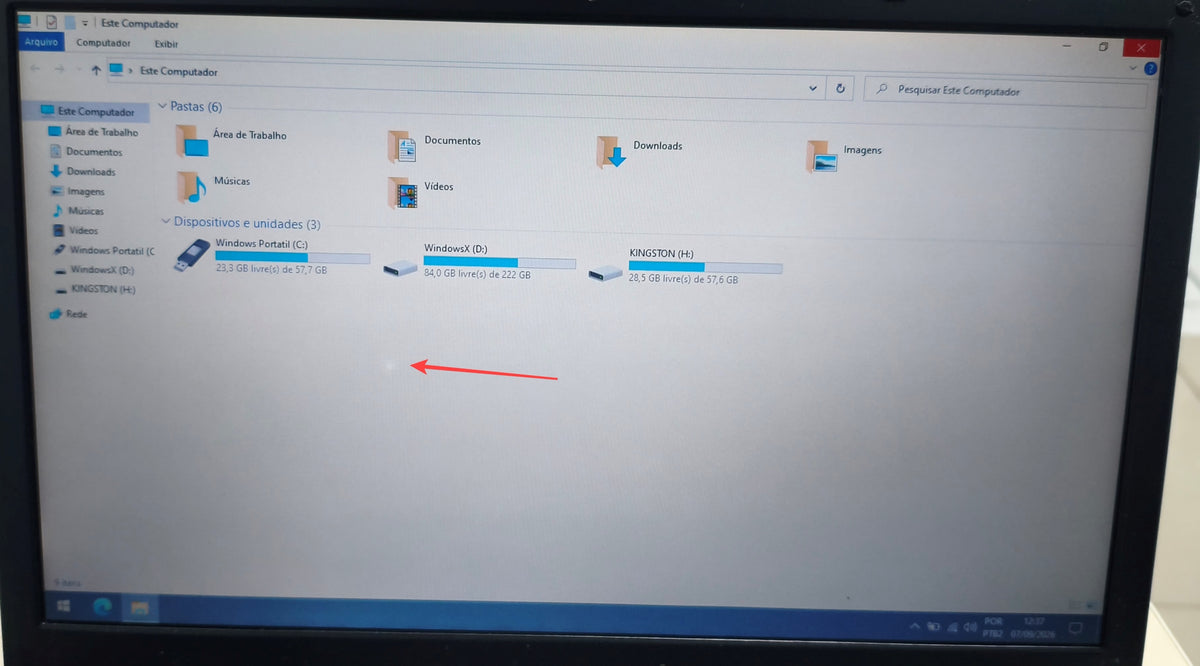
Task: Select the Músicas folder icon
Action: coord(192,187)
